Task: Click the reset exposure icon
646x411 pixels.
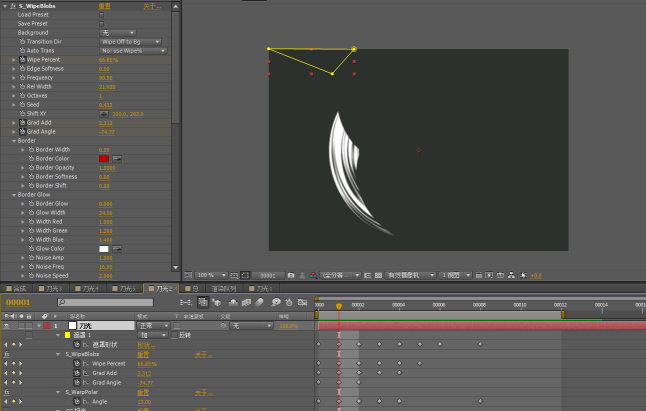Action: tap(523, 275)
